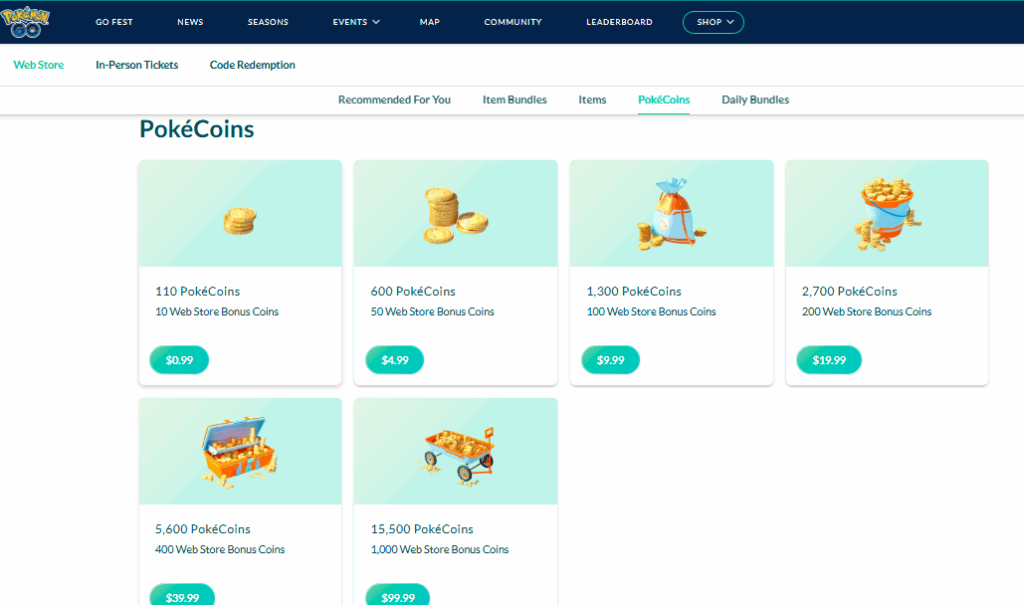Click the Pokémon GO logo
This screenshot has width=1024, height=605.
[x=25, y=22]
